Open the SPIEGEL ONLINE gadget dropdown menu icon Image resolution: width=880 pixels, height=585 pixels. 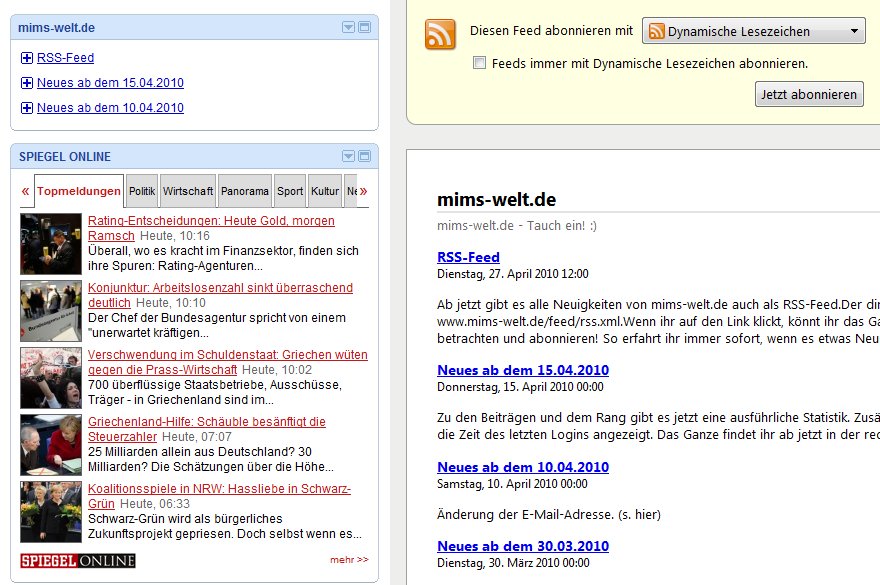pyautogui.click(x=349, y=156)
